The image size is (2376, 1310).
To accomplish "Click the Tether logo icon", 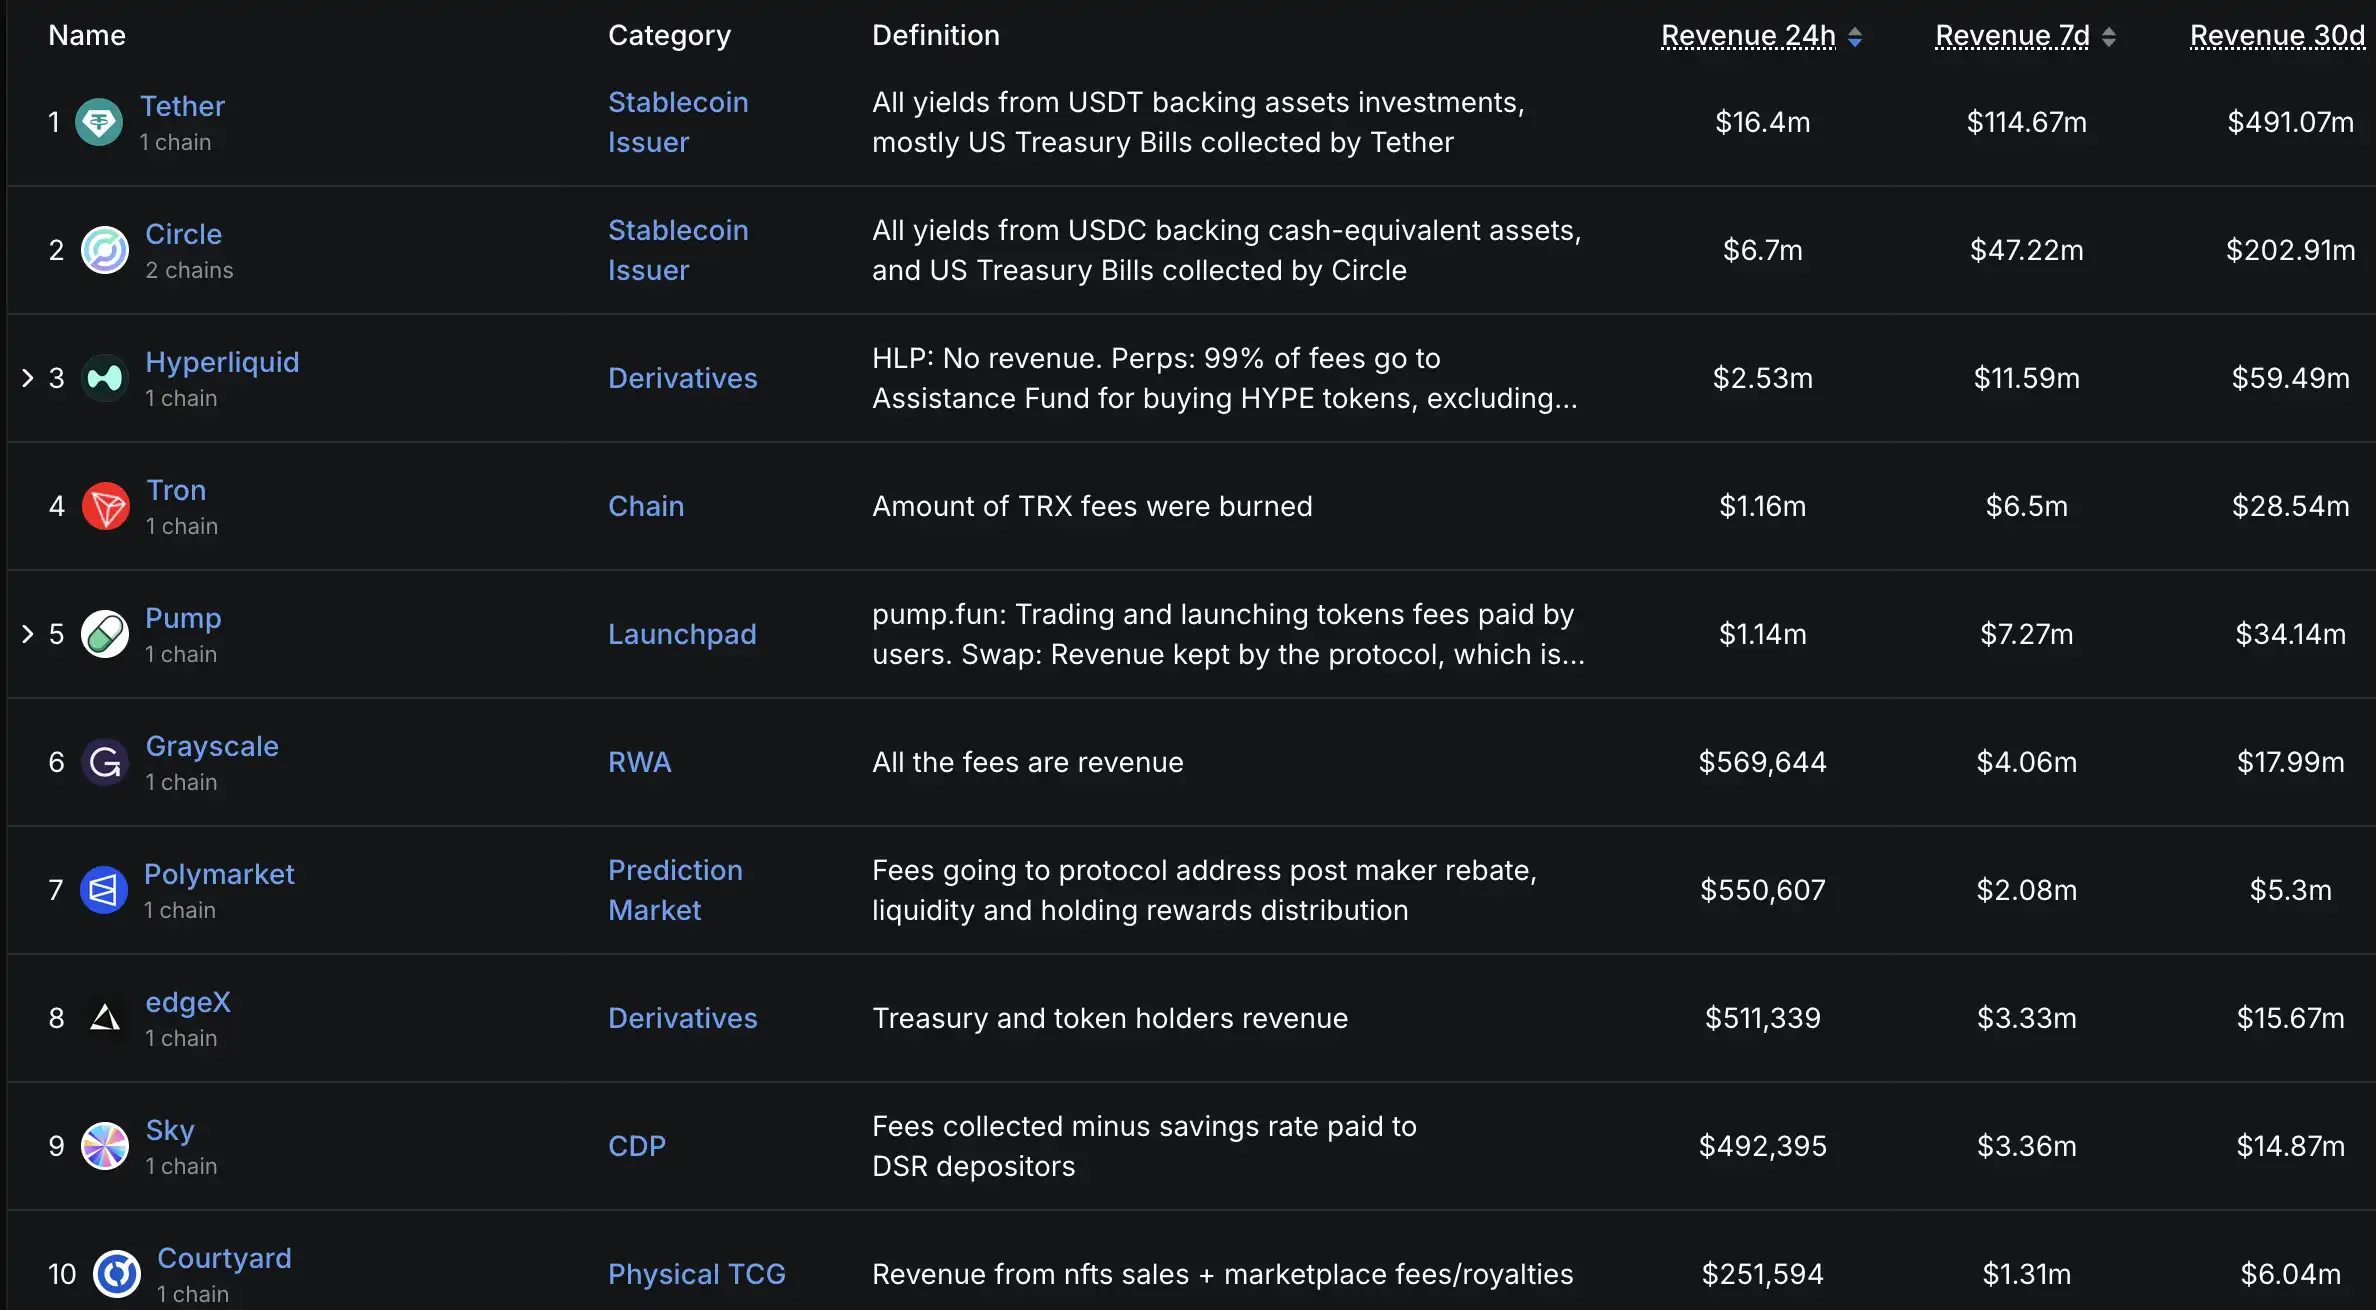I will [x=99, y=122].
